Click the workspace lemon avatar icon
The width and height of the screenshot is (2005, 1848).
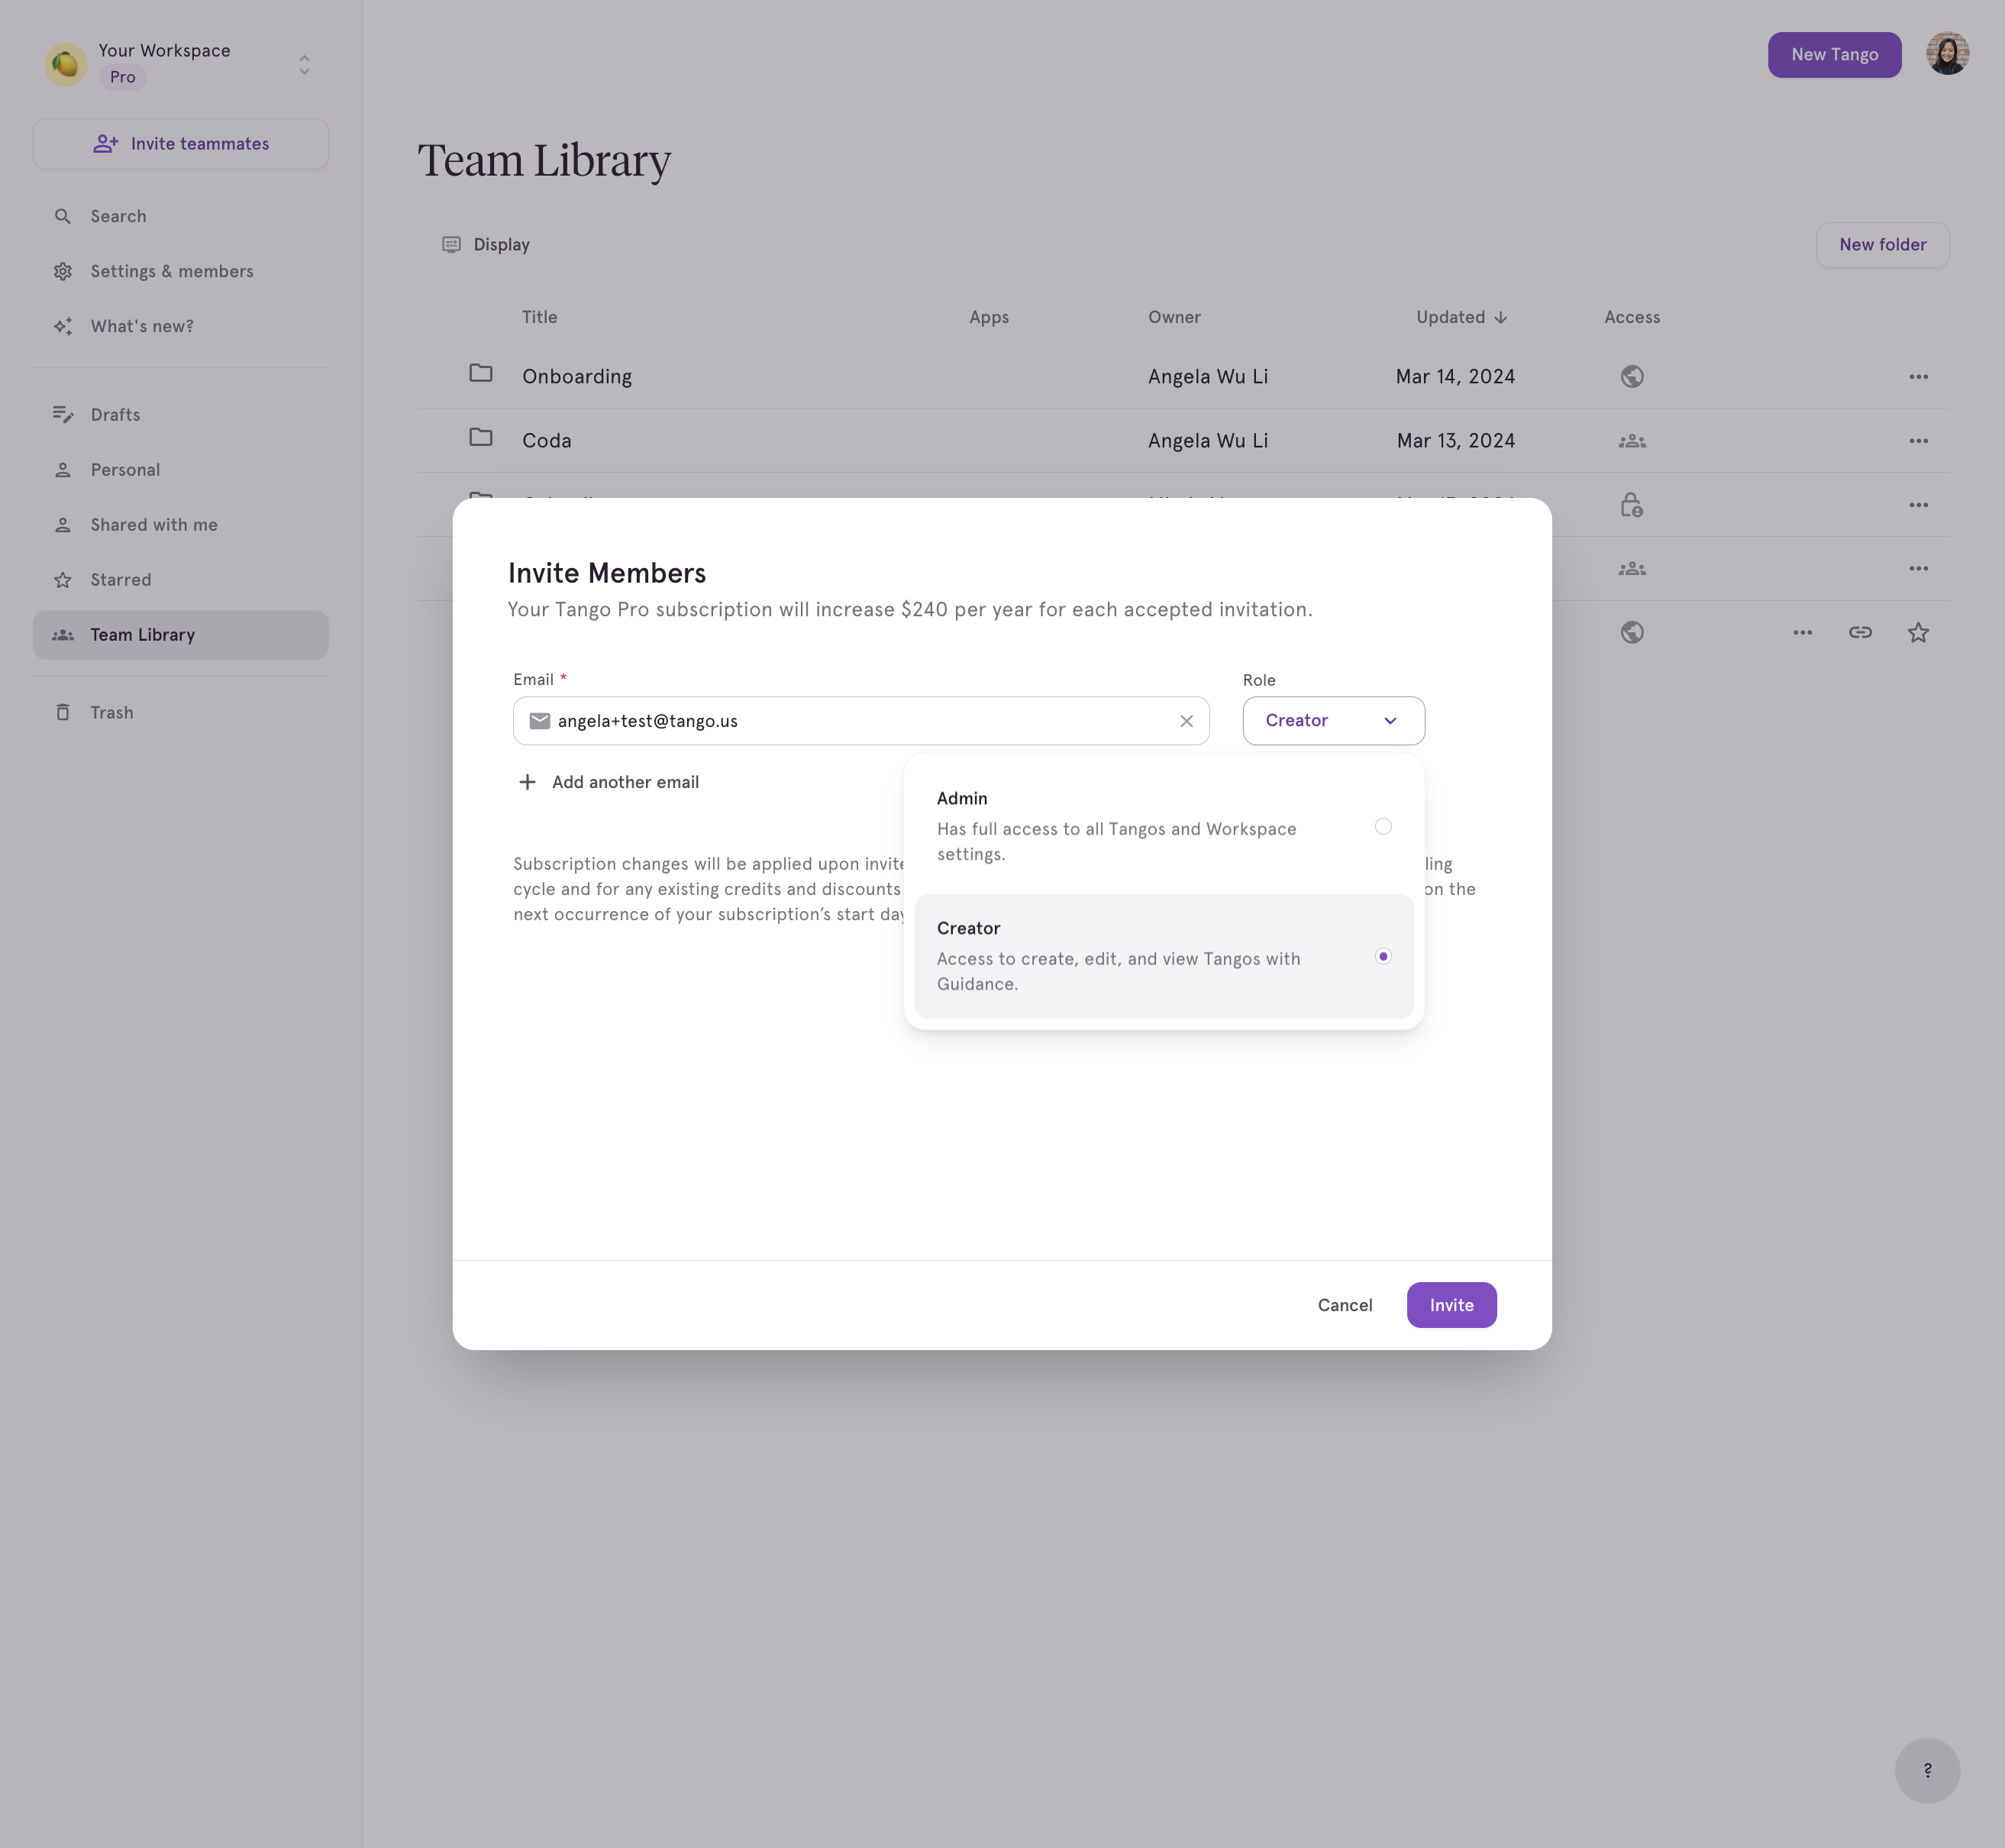(65, 64)
